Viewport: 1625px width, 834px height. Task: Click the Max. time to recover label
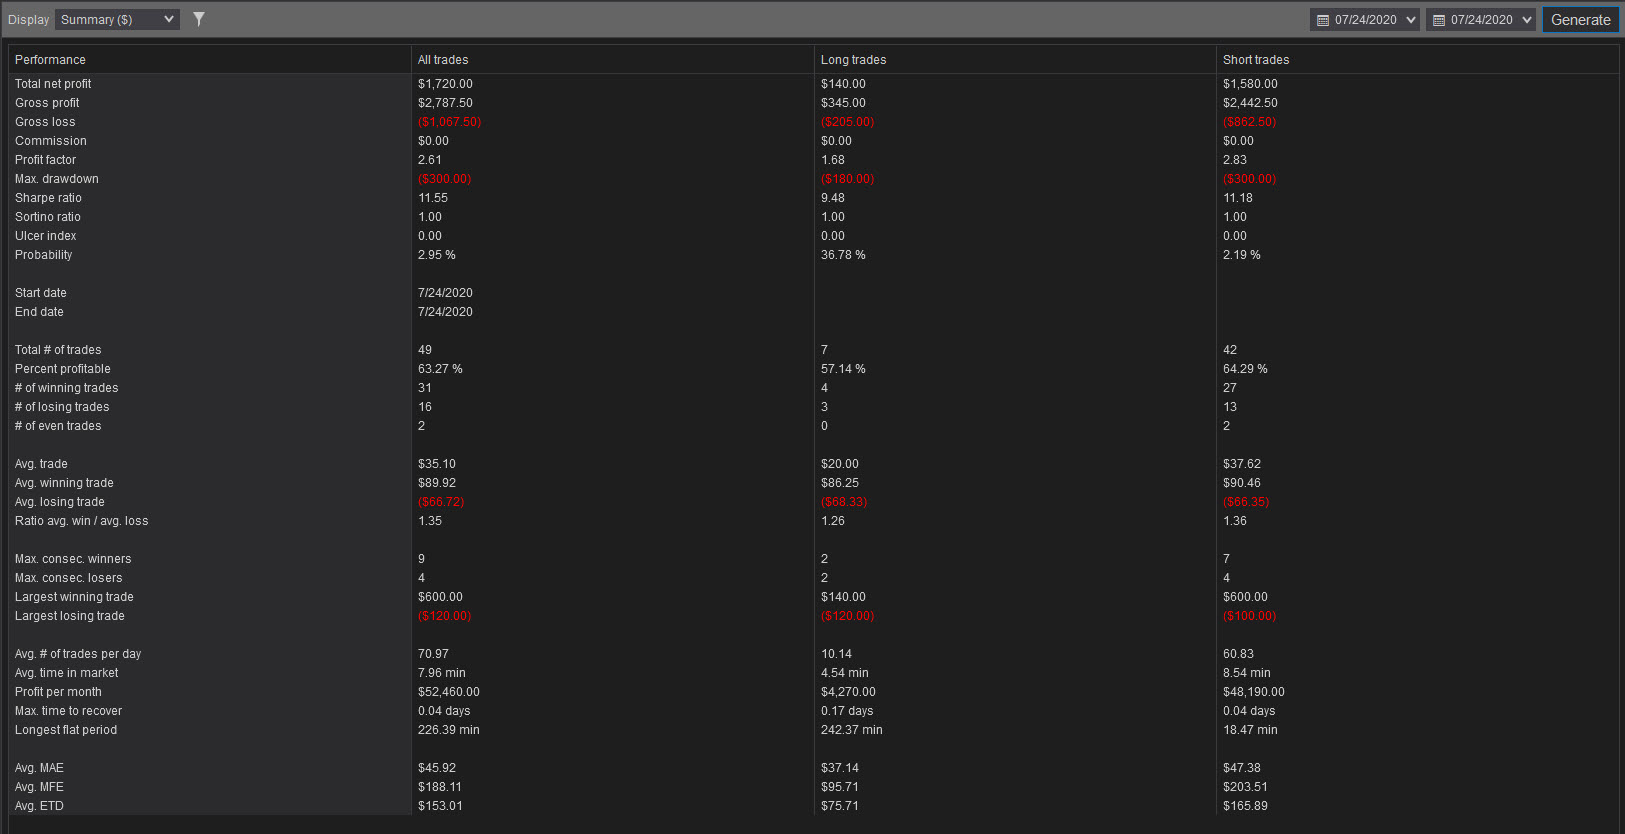coord(68,711)
